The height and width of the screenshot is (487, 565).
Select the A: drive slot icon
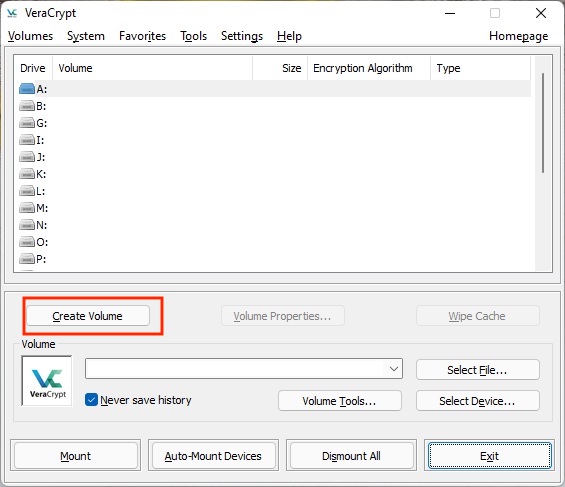point(27,89)
